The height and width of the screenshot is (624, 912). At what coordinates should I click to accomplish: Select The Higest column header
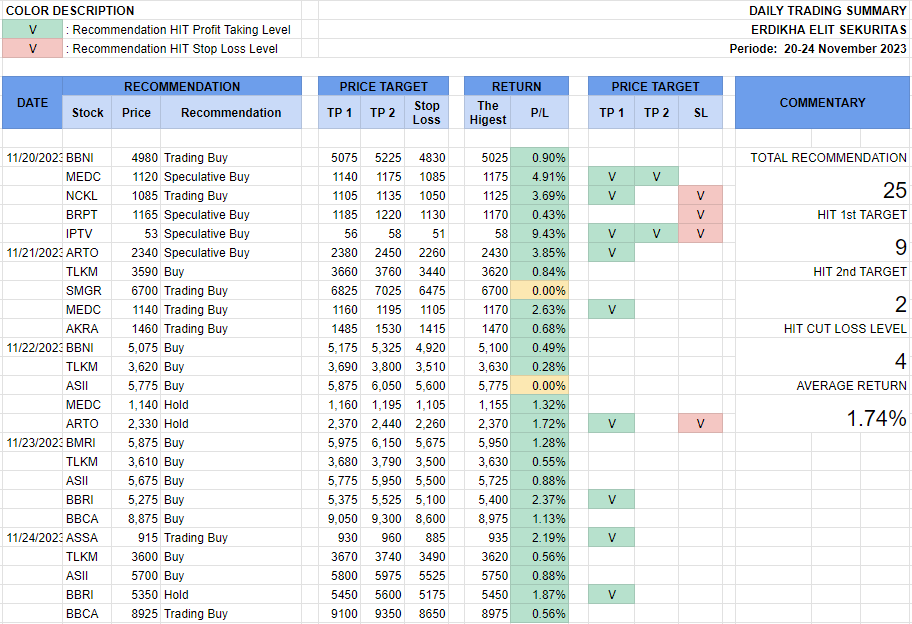pos(488,113)
